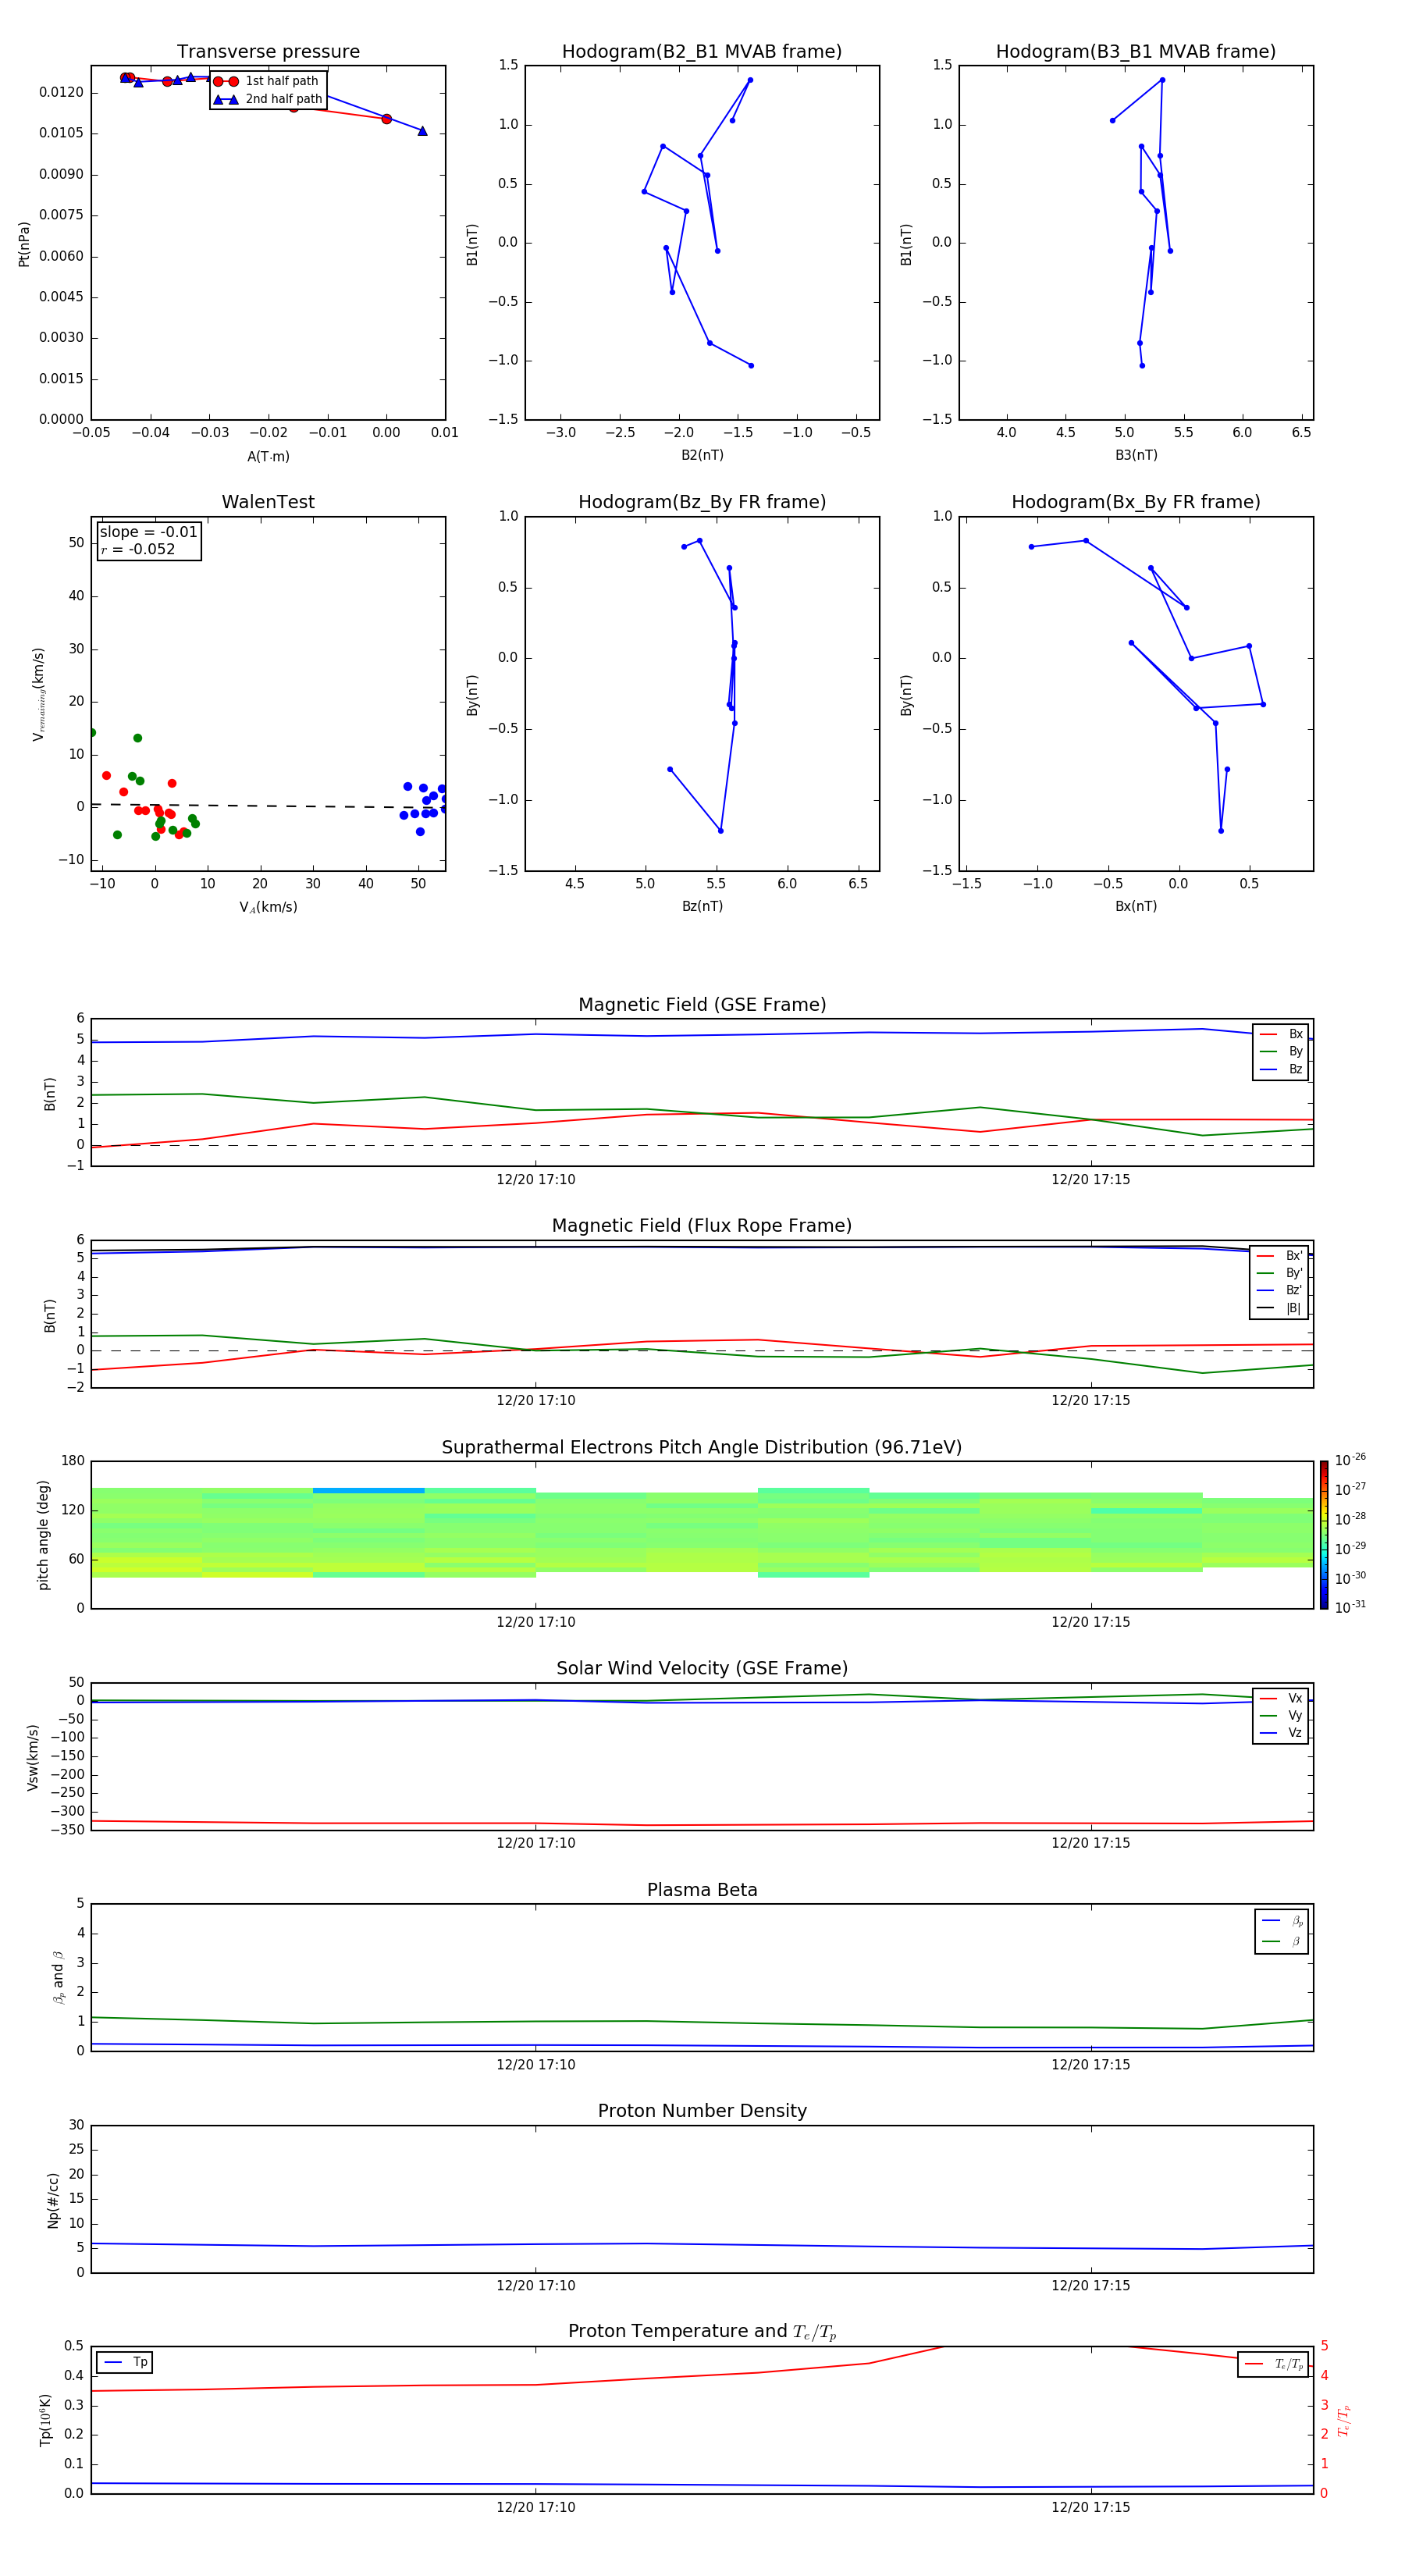
Task: Select the Tp legend entry
Action: (125, 2362)
